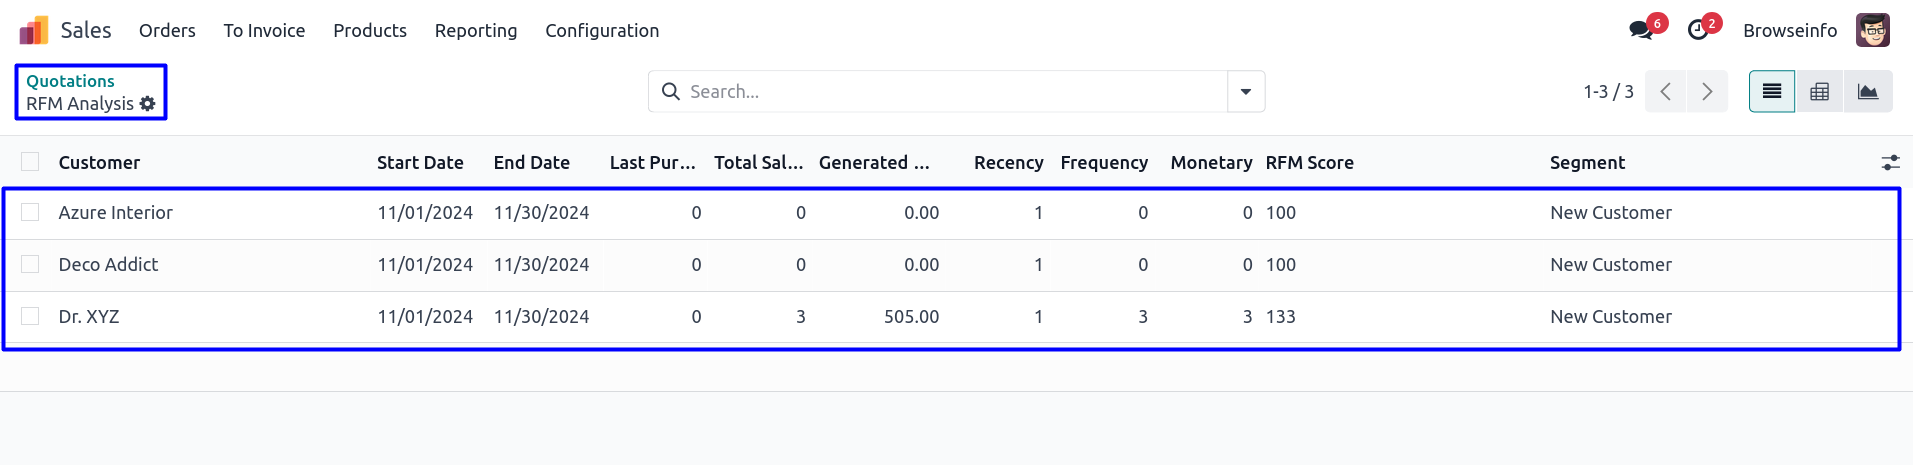The width and height of the screenshot is (1913, 465).
Task: Click the Quotations breadcrumb link
Action: [70, 81]
